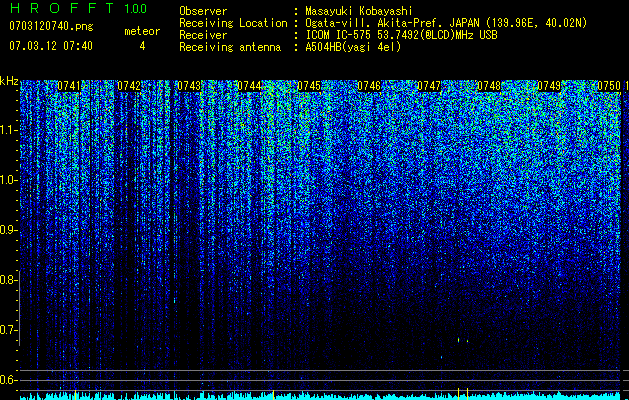Viewport: 629px width, 400px height.
Task: Click the 0747 time marker
Action: click(x=429, y=86)
